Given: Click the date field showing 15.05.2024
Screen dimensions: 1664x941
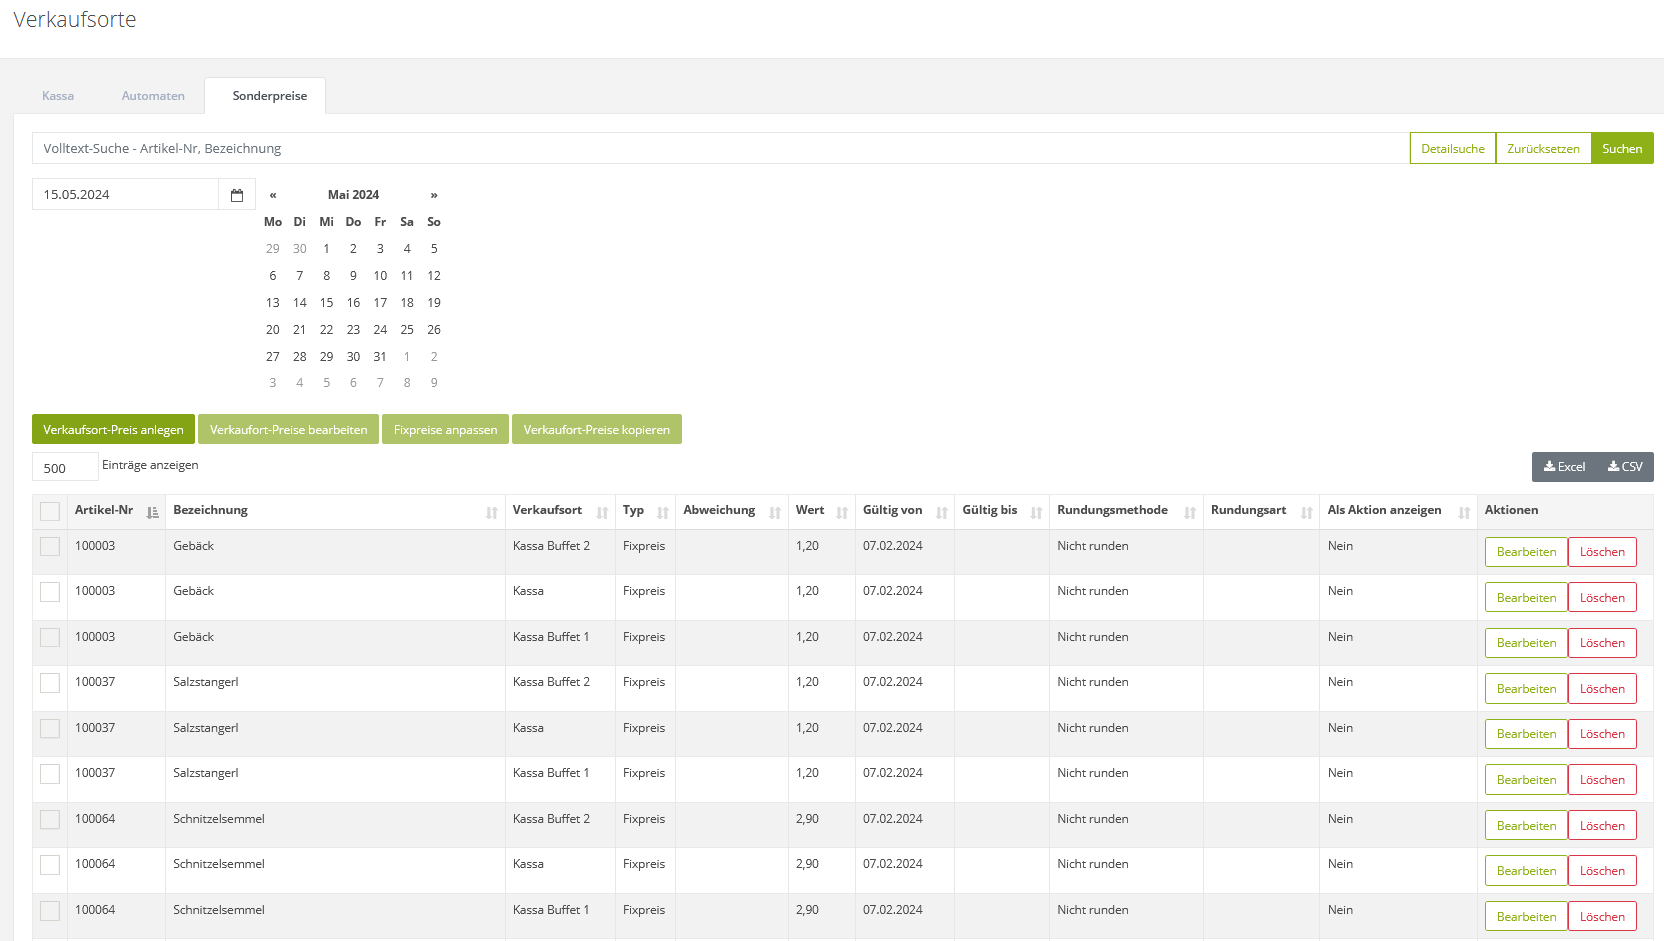Looking at the screenshot, I should point(125,195).
